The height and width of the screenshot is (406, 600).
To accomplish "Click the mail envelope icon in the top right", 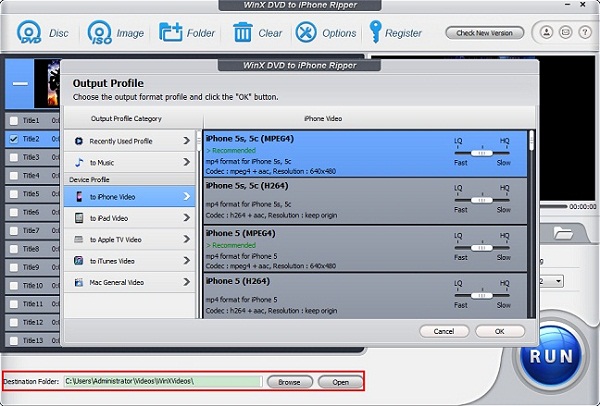I will click(x=566, y=33).
